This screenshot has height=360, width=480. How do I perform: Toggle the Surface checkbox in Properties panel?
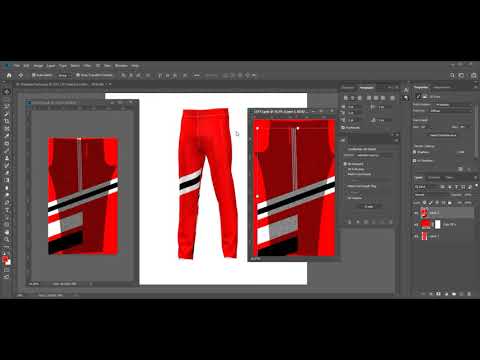[415, 152]
